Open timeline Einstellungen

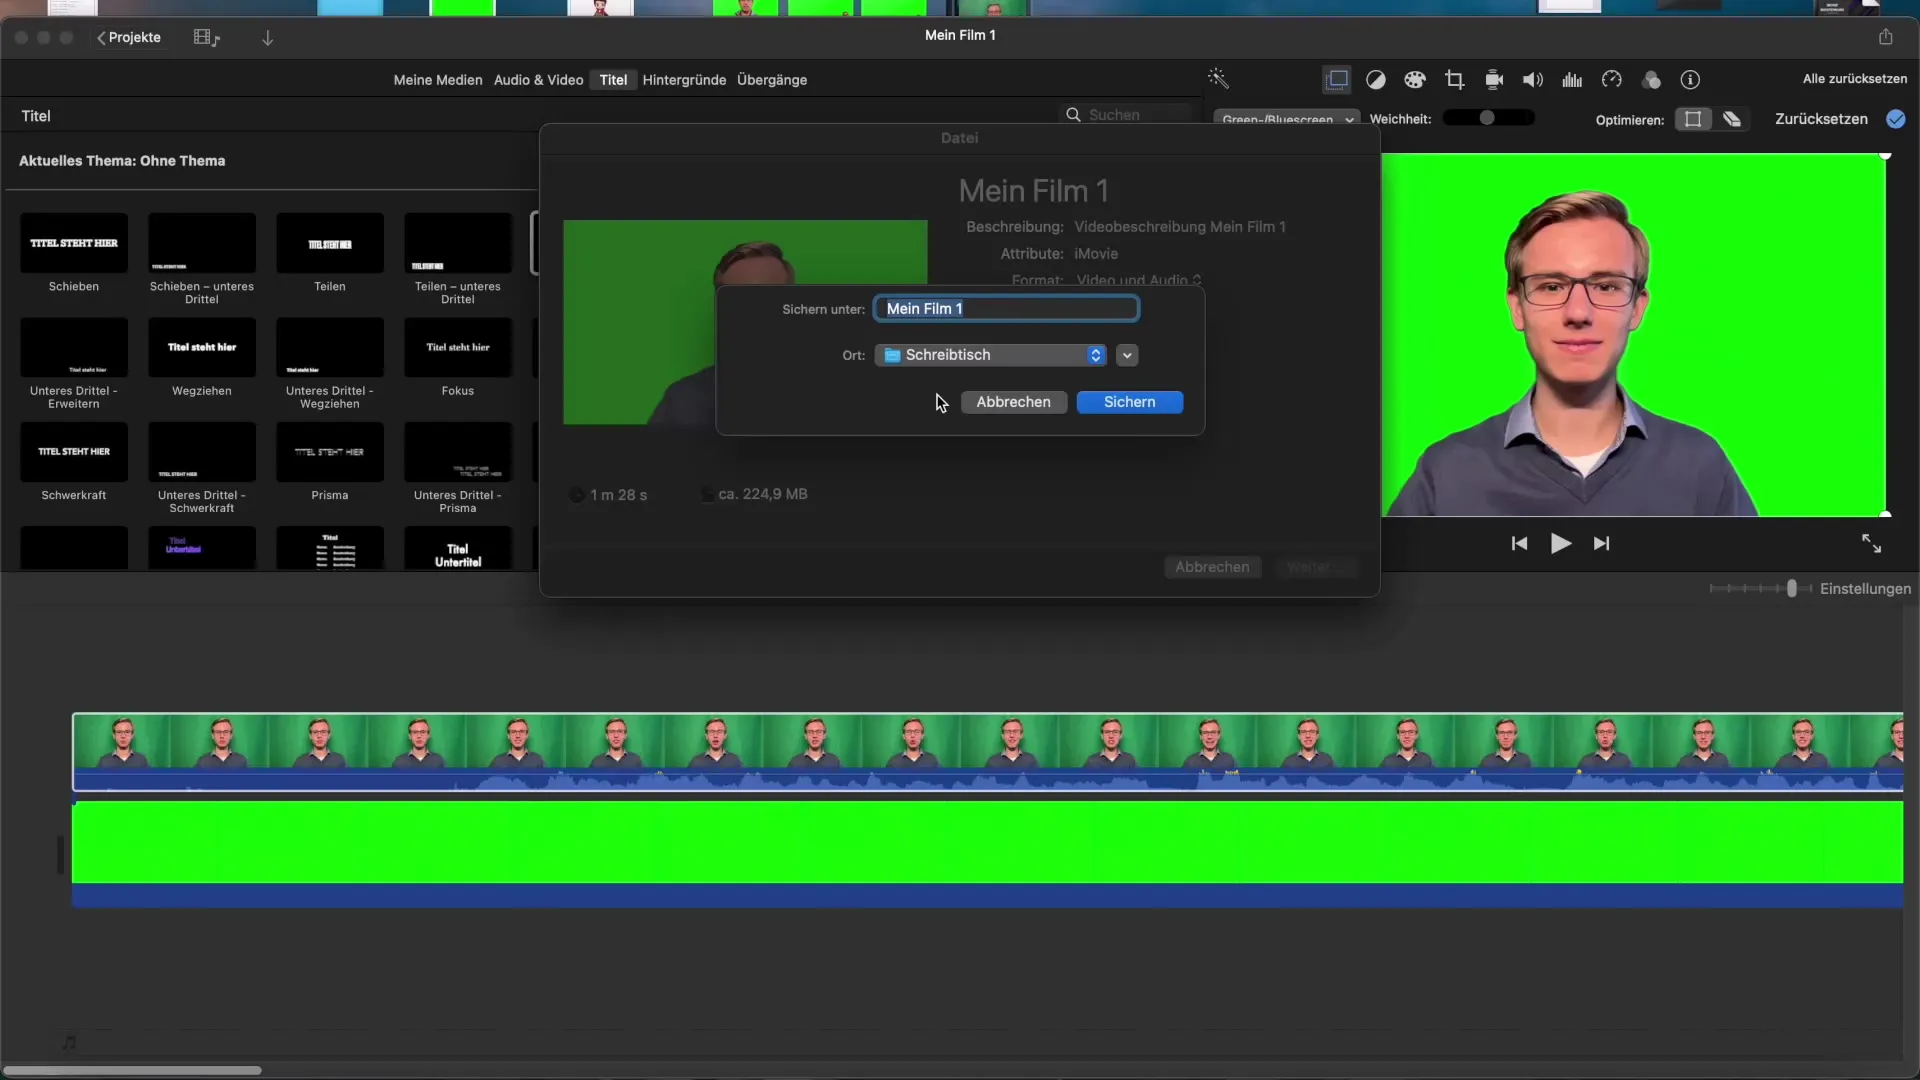1865,589
